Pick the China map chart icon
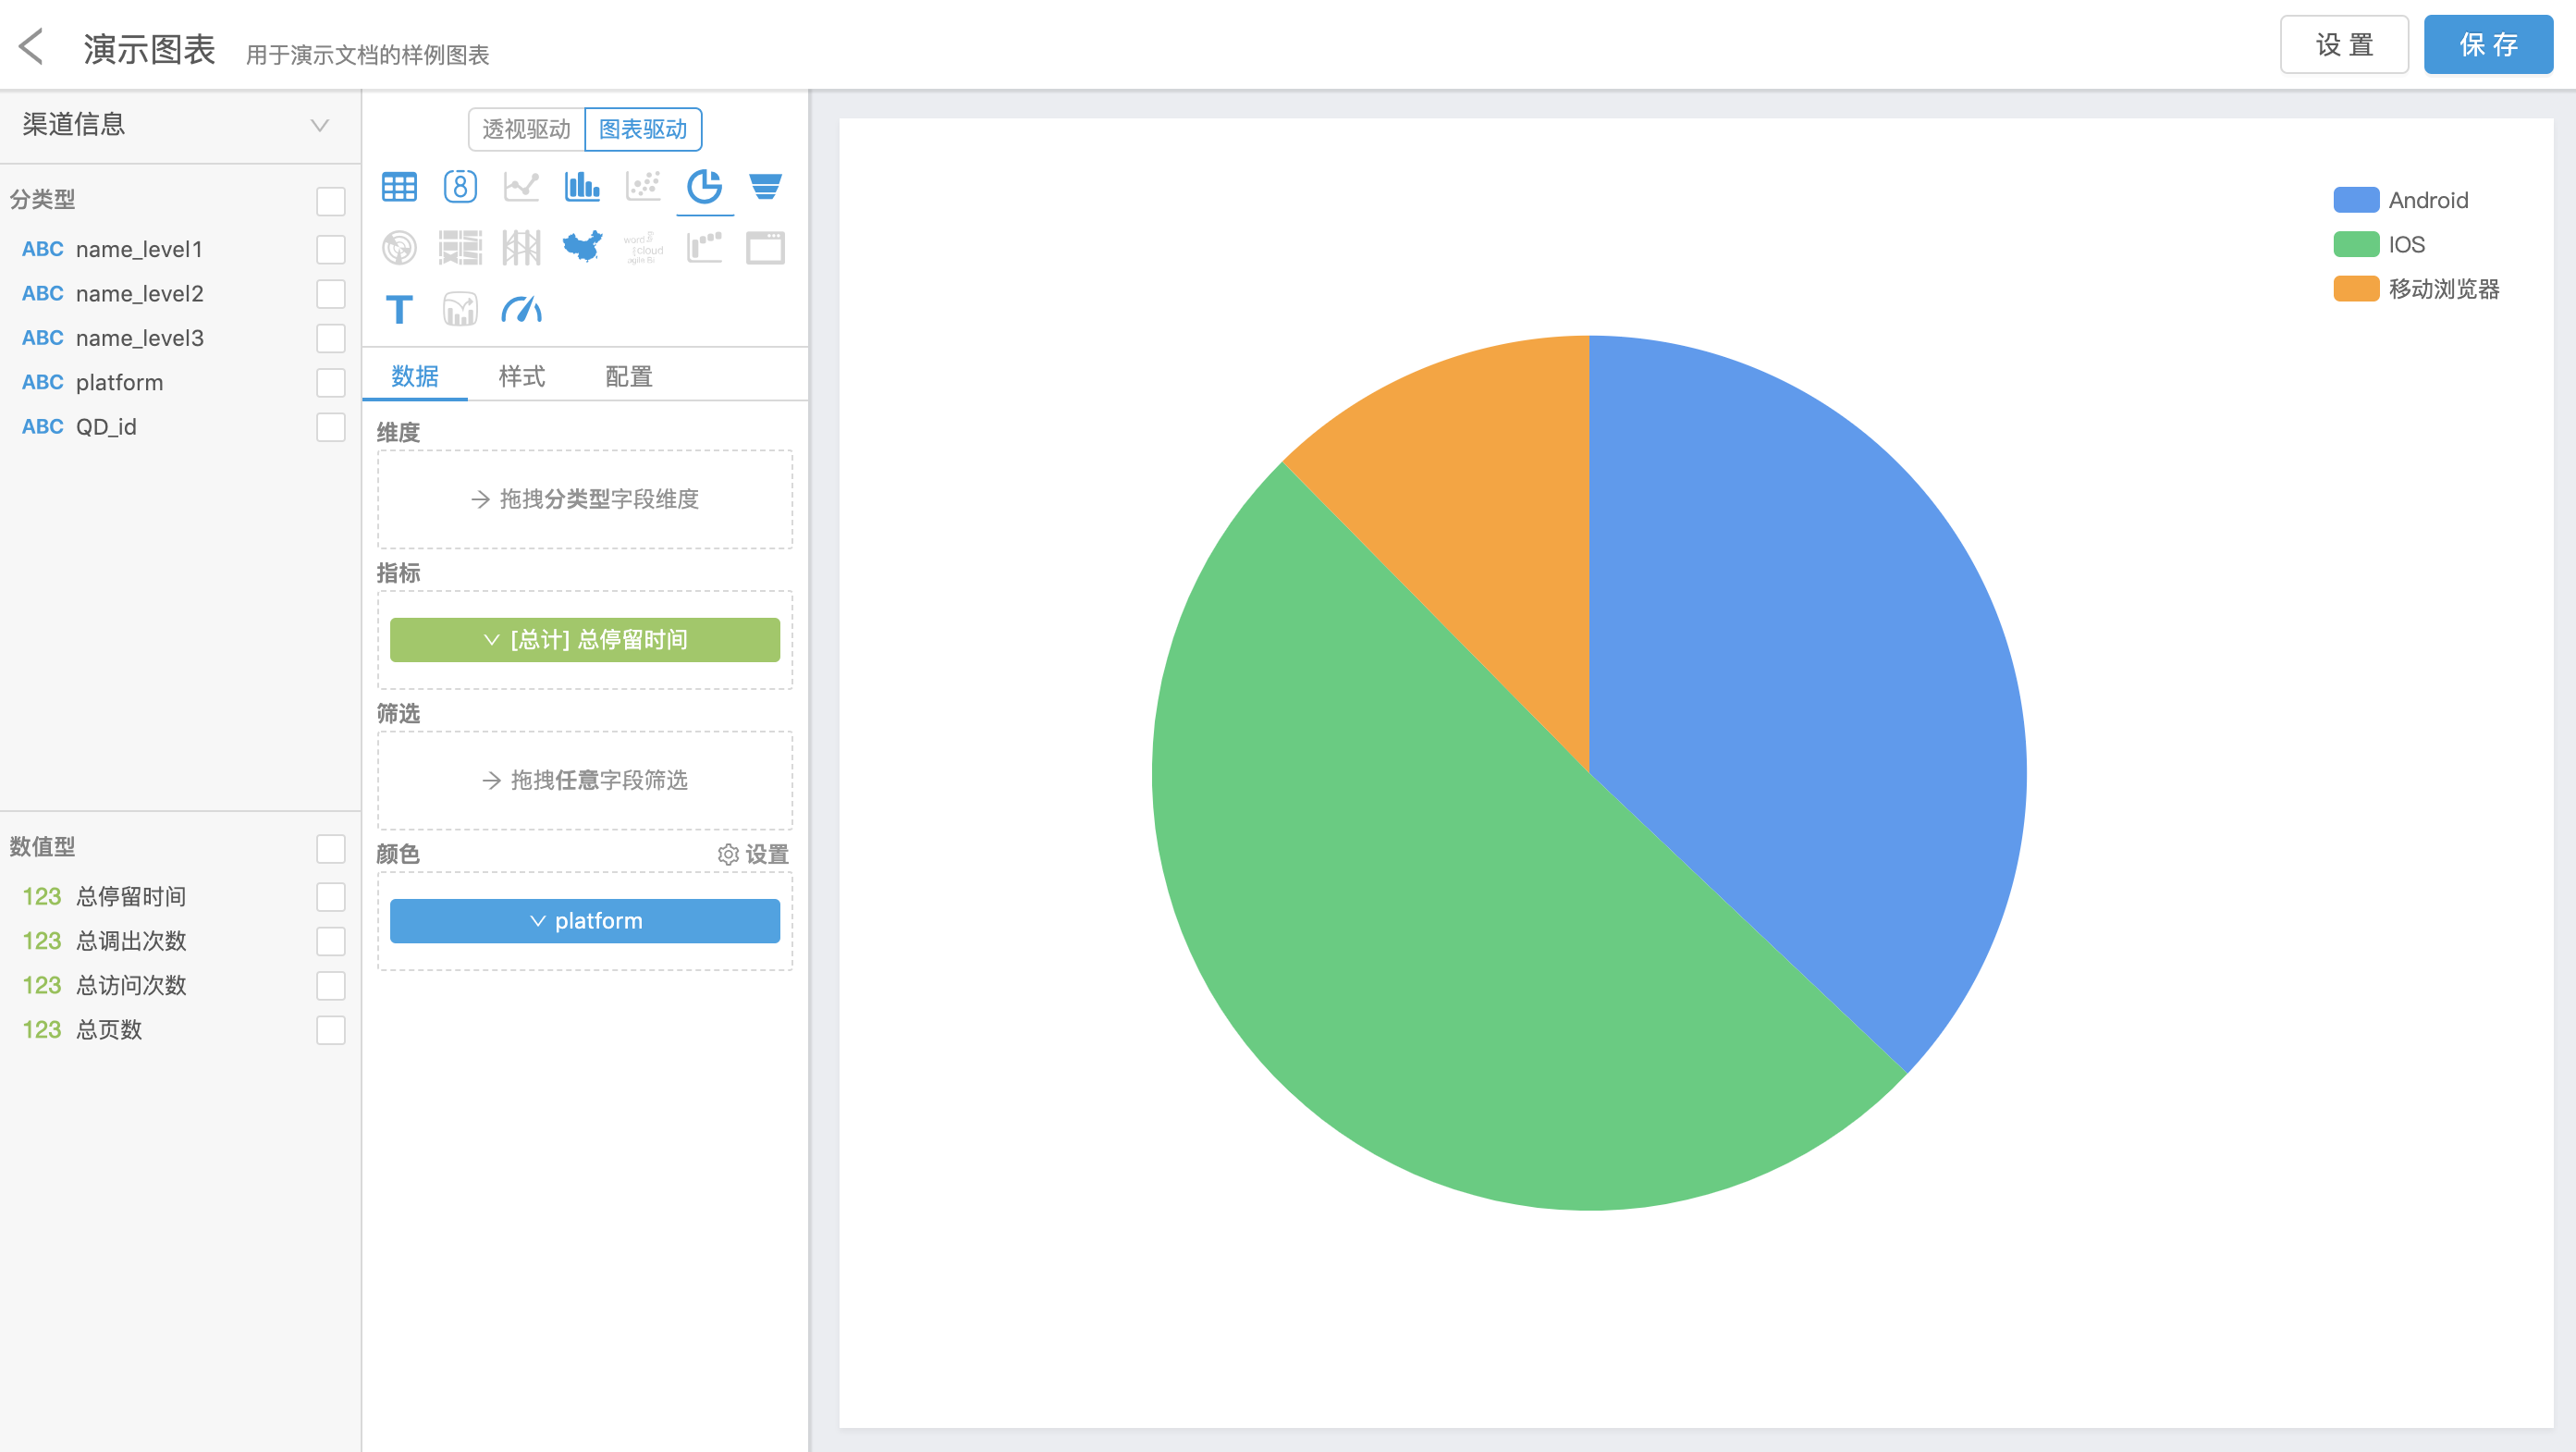 [582, 247]
